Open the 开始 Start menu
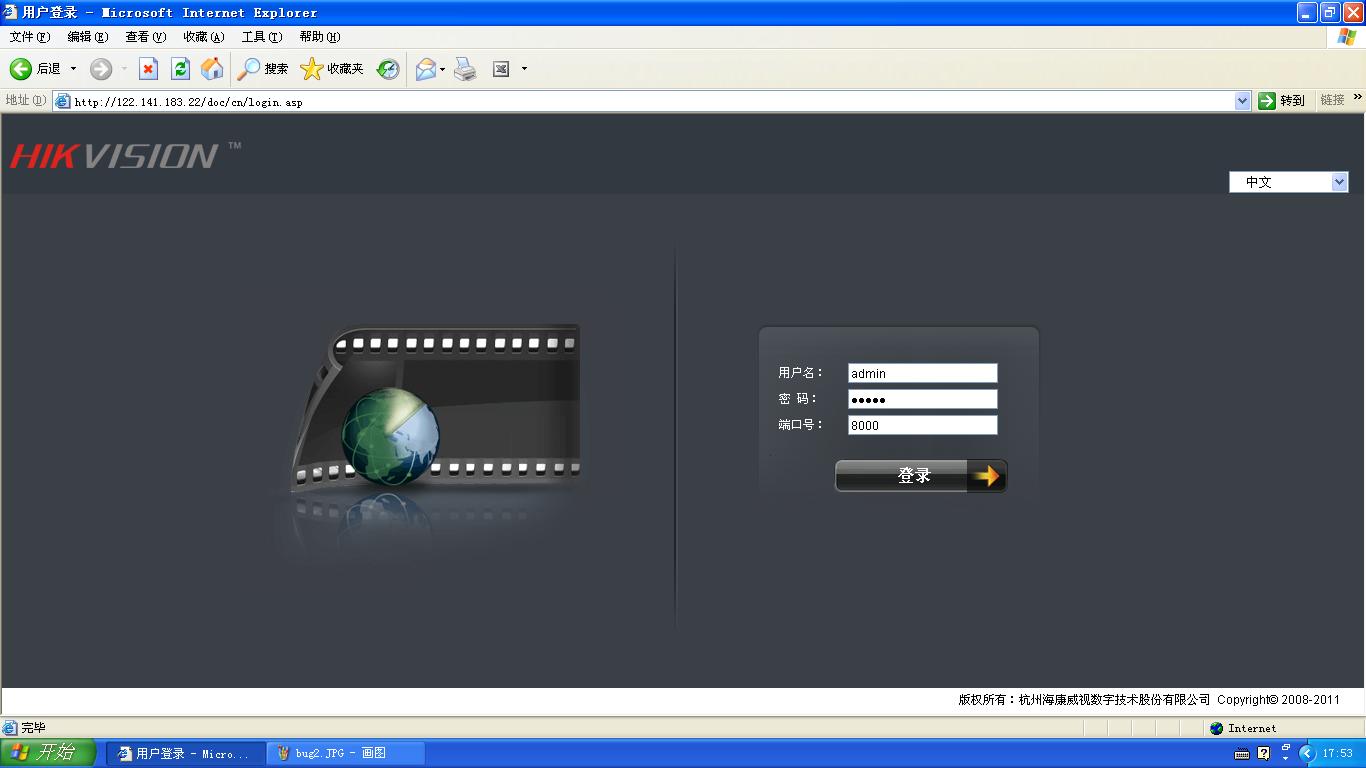Screen dimensions: 1366x768 click(48, 753)
